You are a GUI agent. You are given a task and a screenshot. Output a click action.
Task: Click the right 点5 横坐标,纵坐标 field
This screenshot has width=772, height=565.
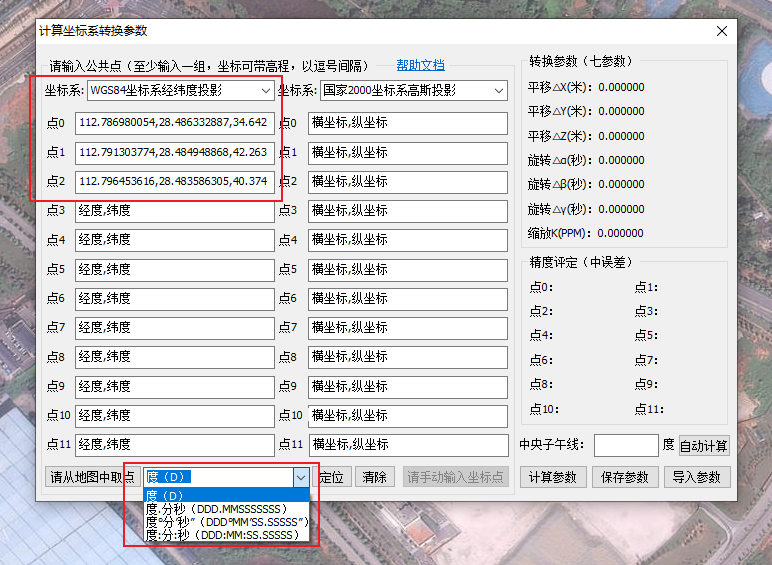tap(408, 270)
